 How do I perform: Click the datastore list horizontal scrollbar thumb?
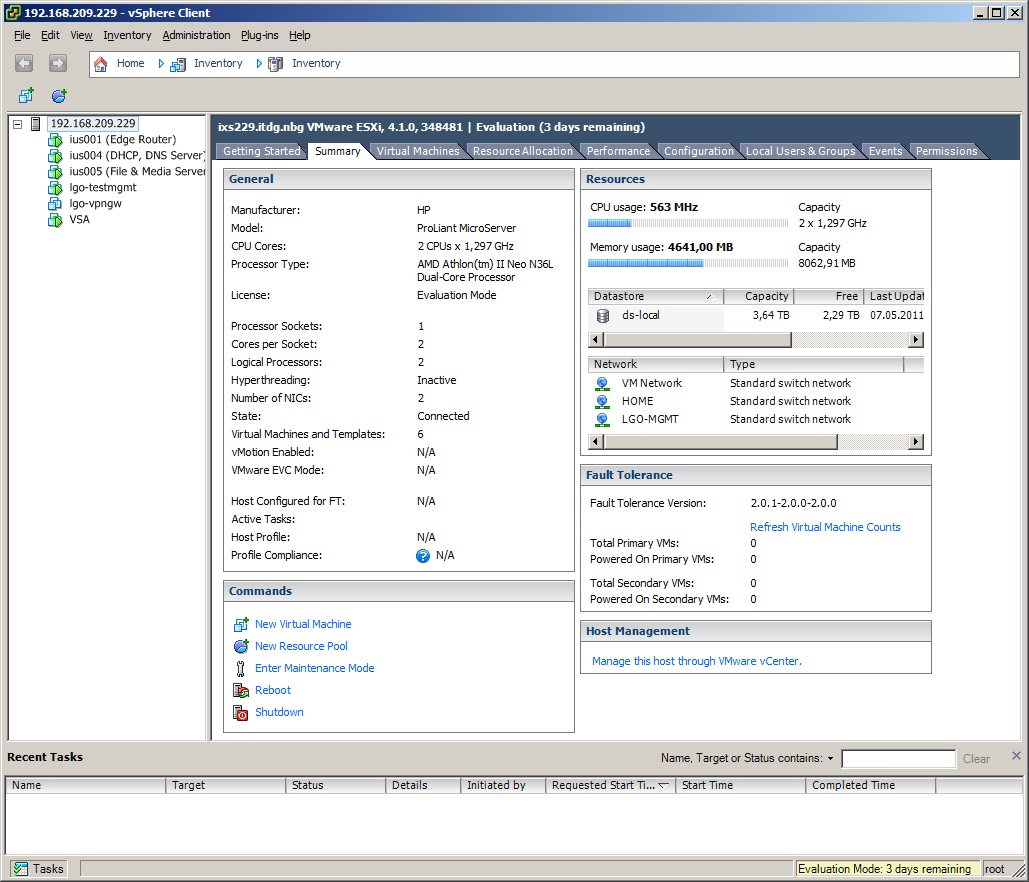[697, 340]
